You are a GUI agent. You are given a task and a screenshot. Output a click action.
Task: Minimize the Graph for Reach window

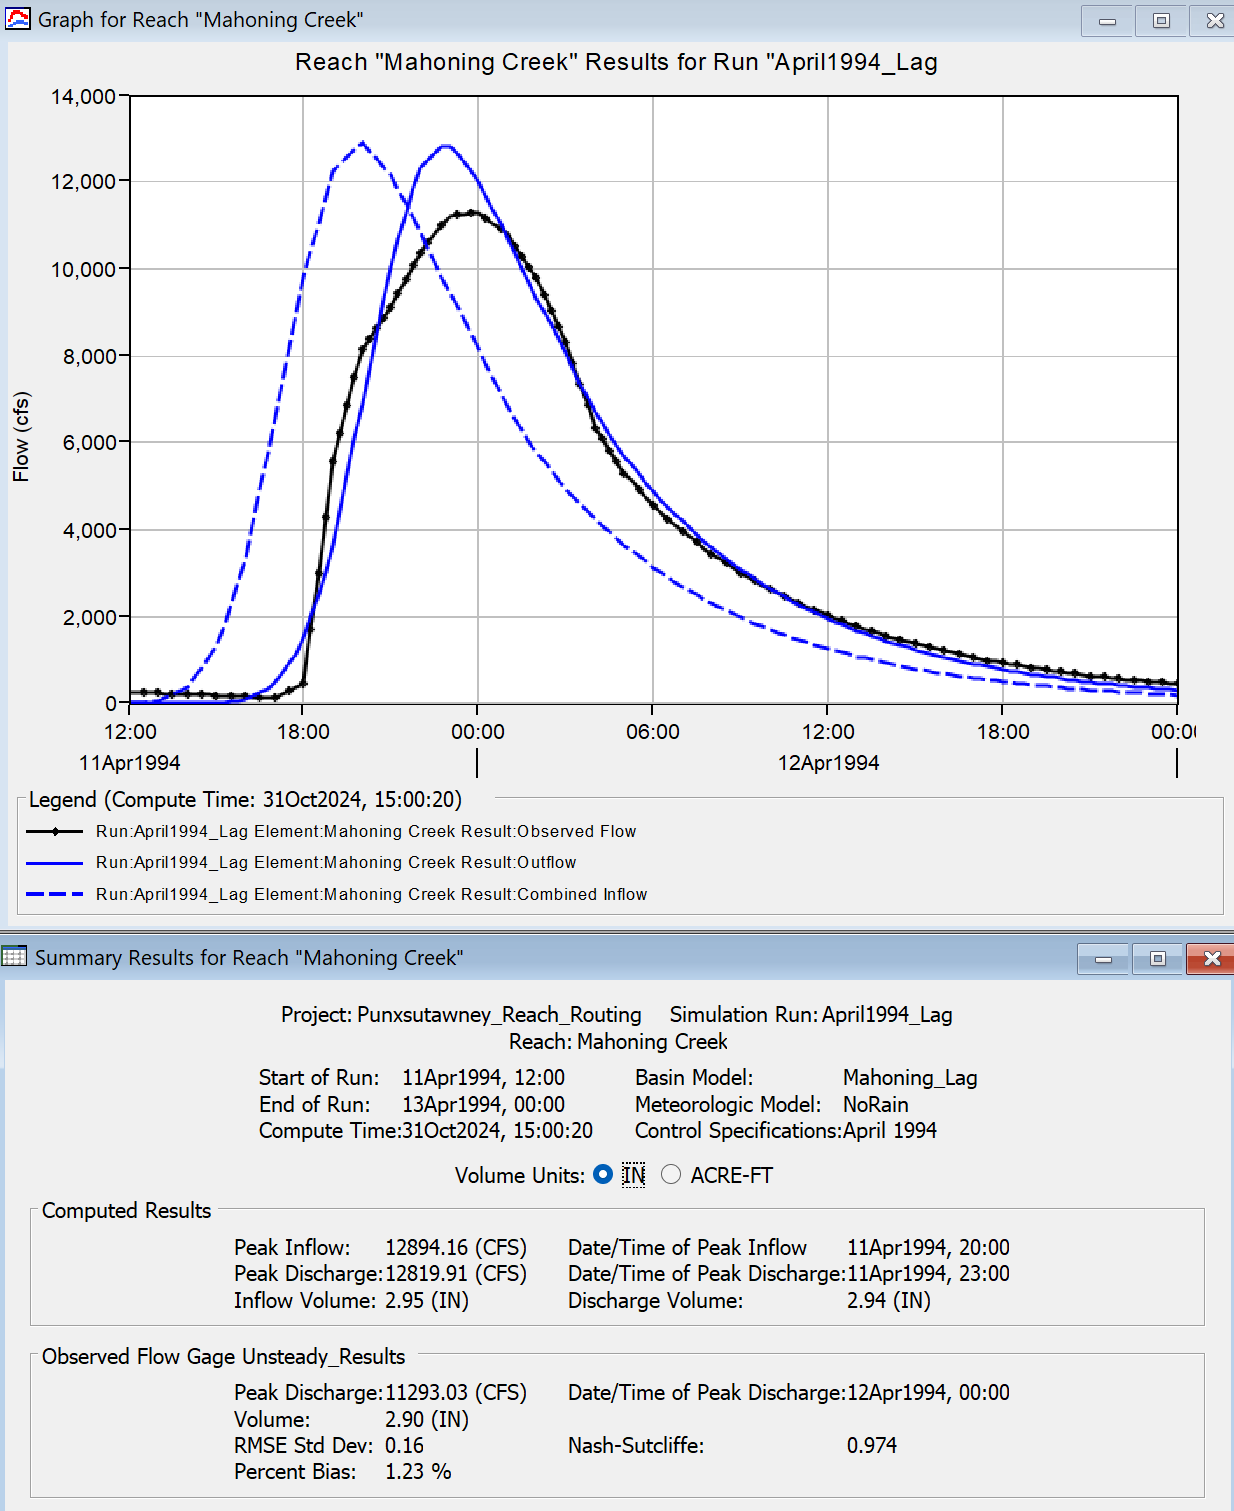pos(1107,20)
